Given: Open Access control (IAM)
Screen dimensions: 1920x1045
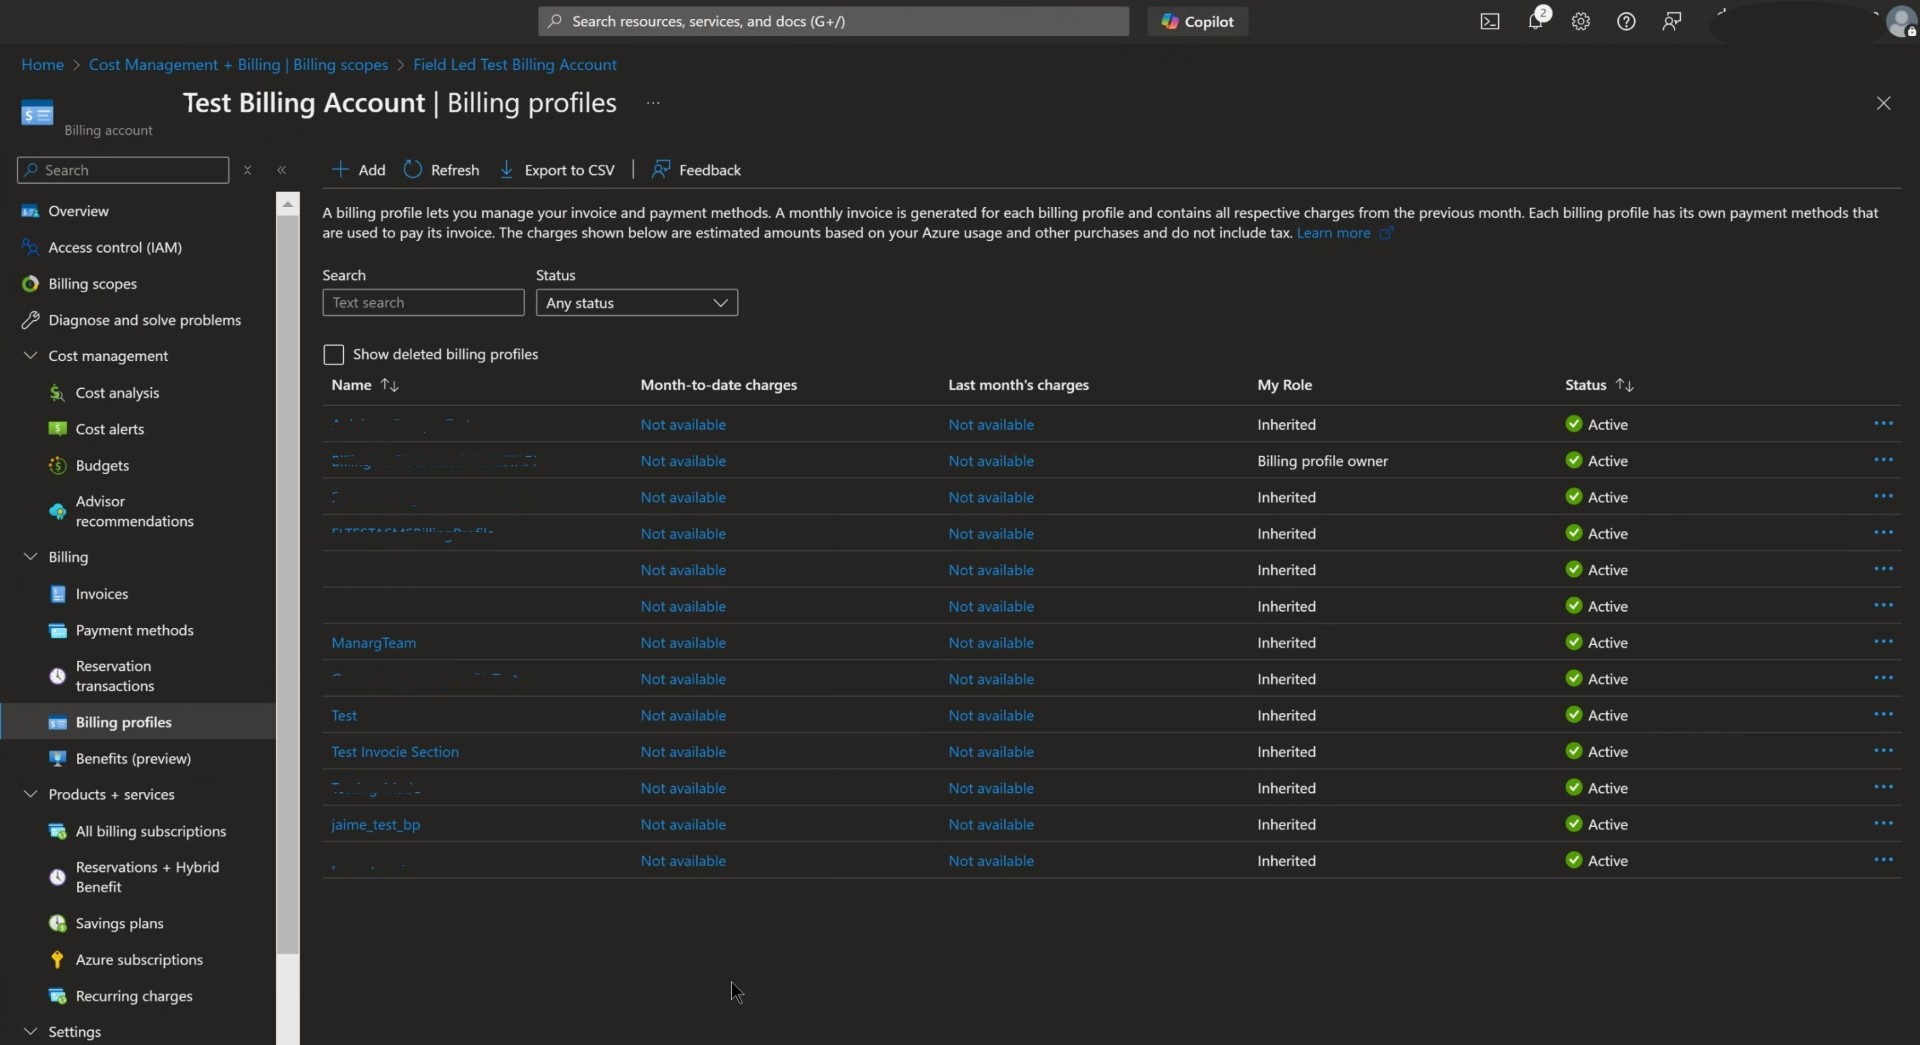Looking at the screenshot, I should tap(115, 247).
